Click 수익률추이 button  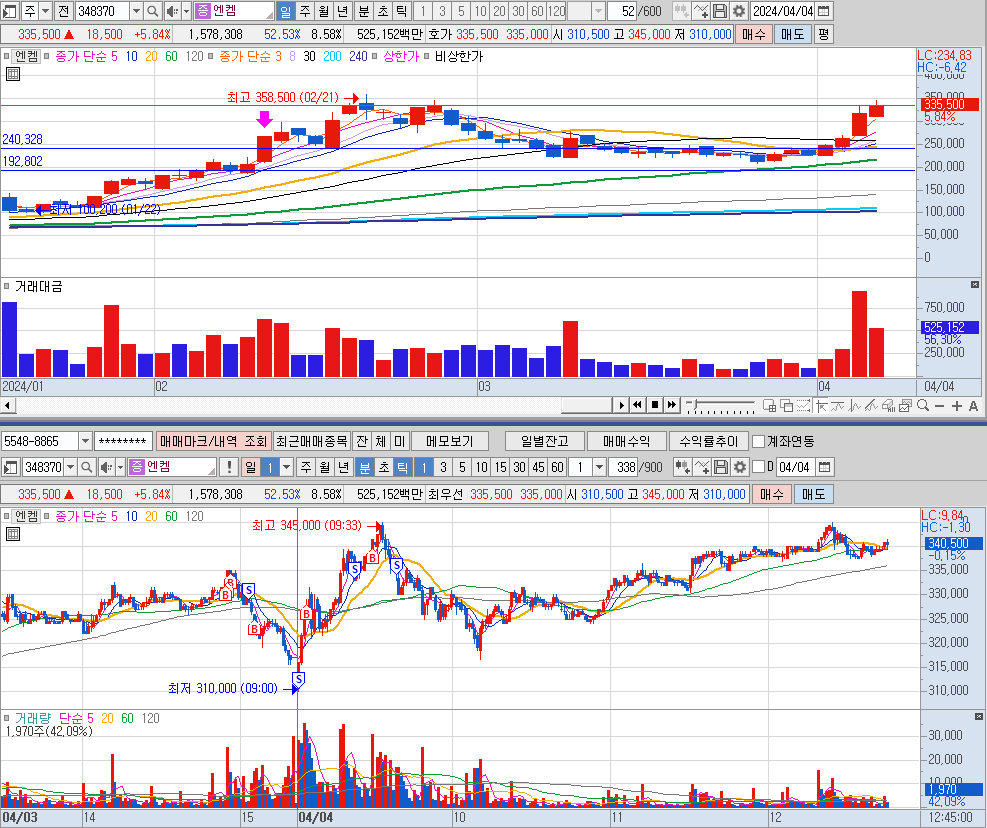coord(708,441)
